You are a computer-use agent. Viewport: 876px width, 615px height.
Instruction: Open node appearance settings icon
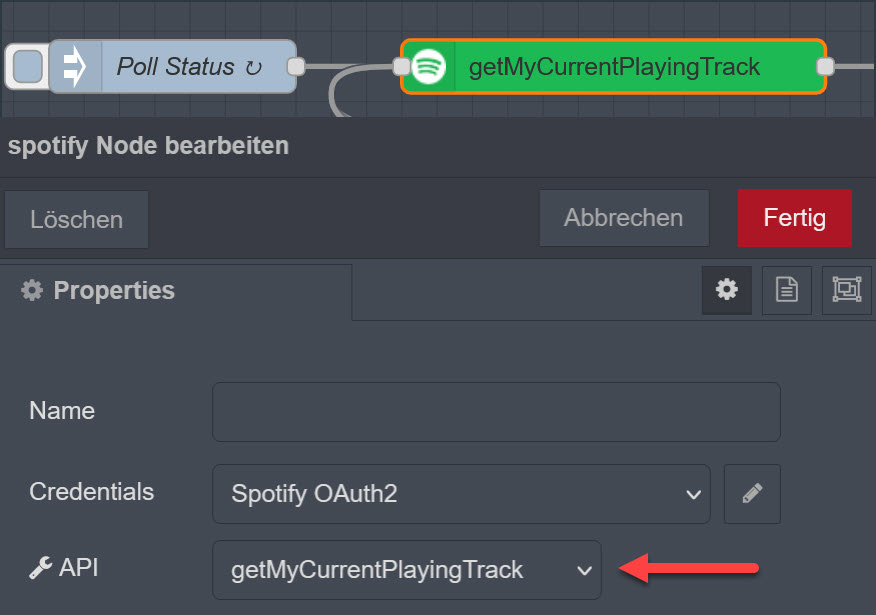[847, 290]
